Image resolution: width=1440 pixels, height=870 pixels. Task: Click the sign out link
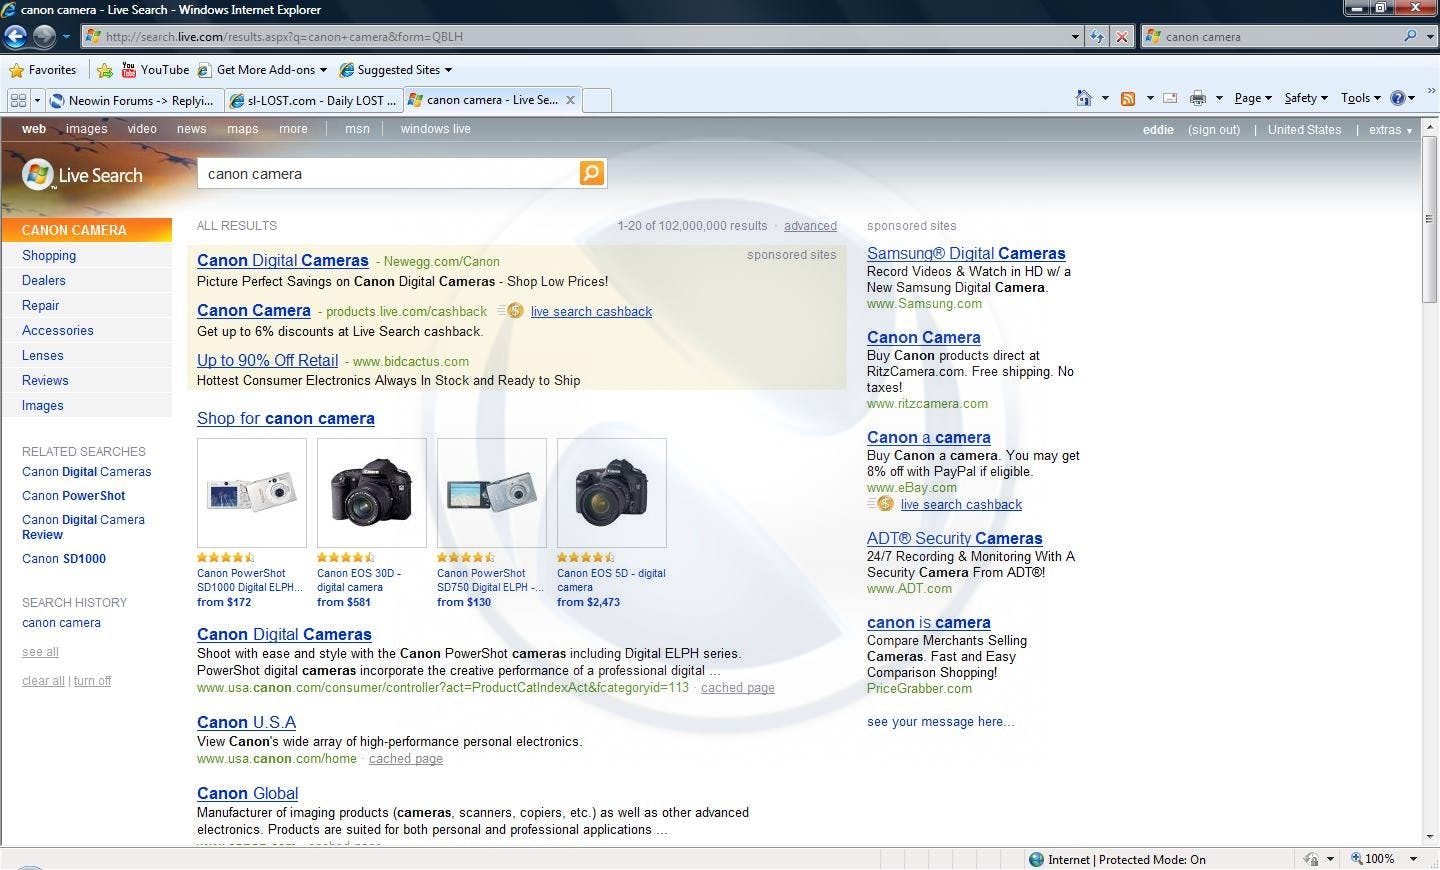point(1214,130)
